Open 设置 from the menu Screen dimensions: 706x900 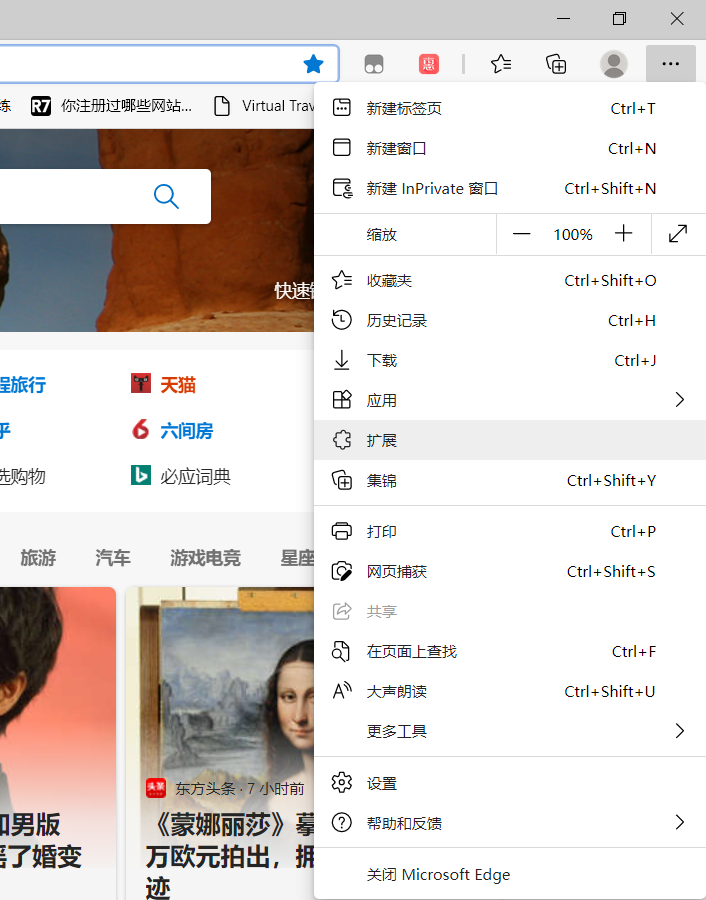coord(510,783)
